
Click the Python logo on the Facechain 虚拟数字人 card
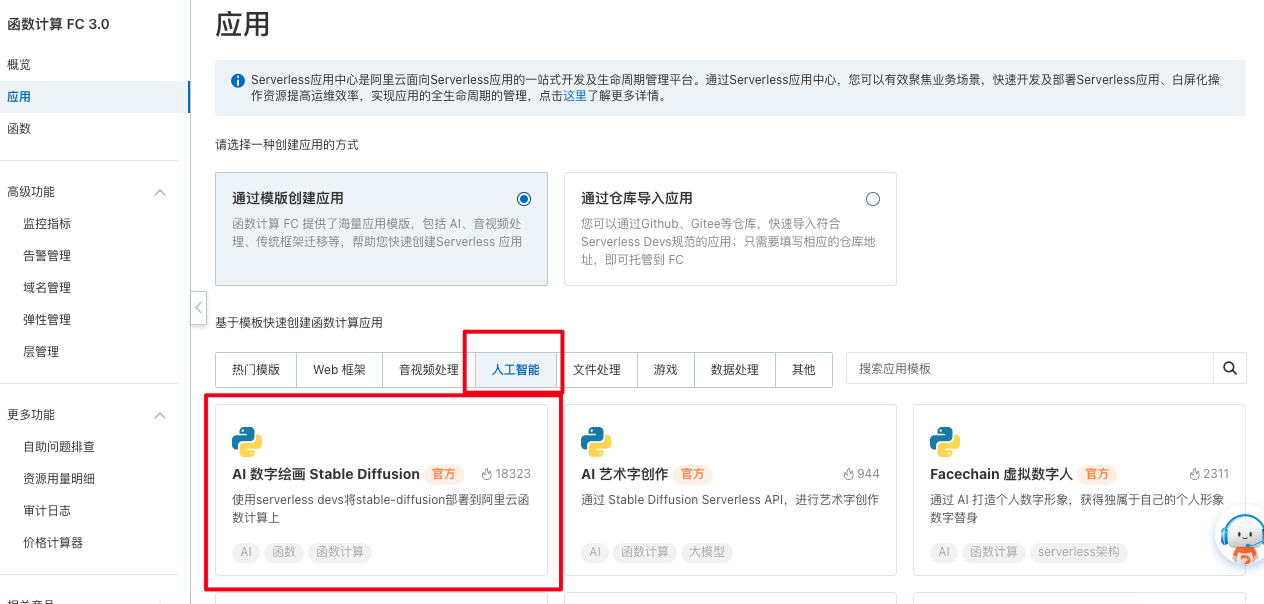pos(945,442)
